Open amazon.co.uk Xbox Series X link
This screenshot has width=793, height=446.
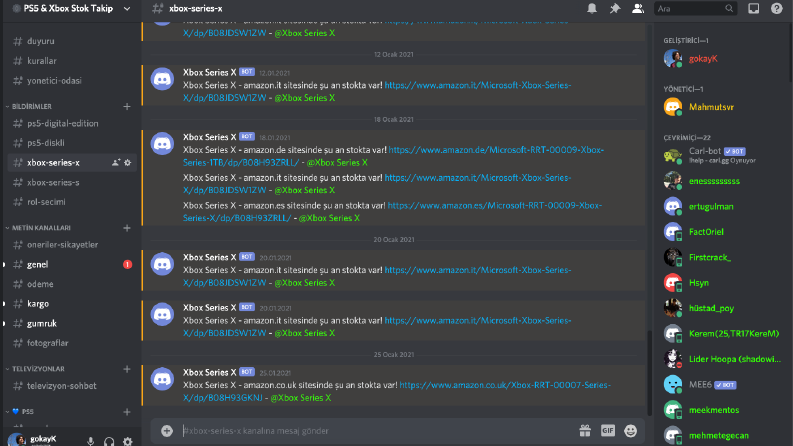(x=396, y=391)
